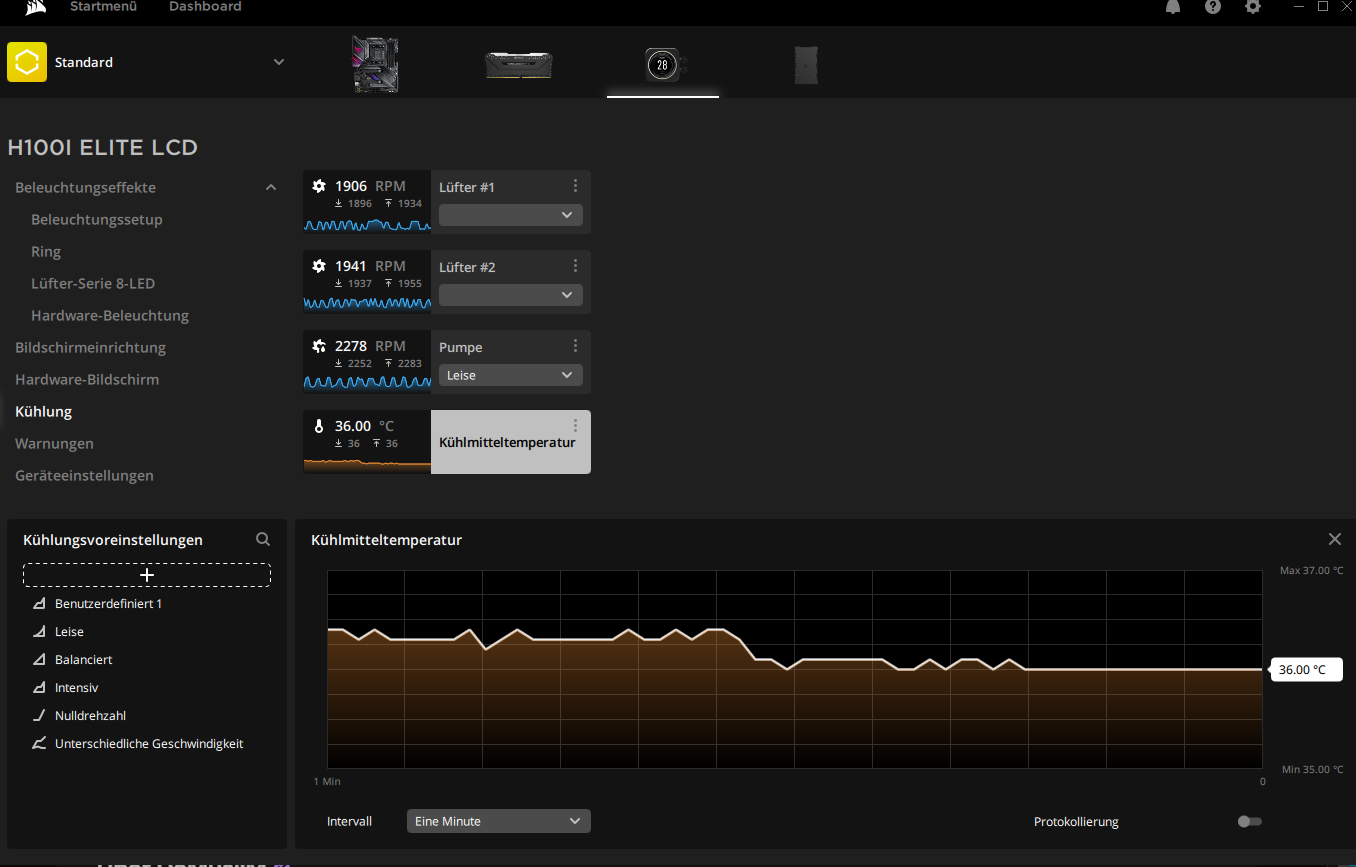
Task: Select the Balanciert cooling preset label
Action: pos(83,660)
